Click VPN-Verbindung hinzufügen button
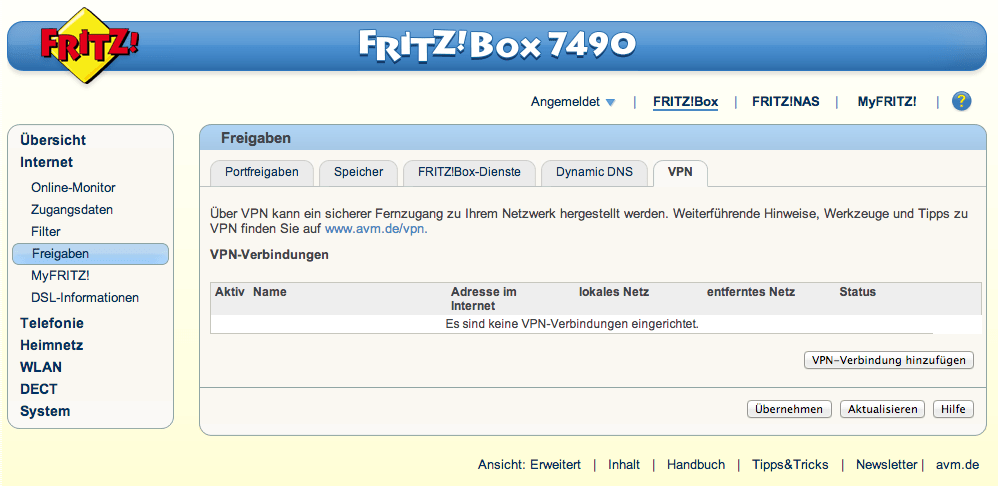 pyautogui.click(x=889, y=360)
